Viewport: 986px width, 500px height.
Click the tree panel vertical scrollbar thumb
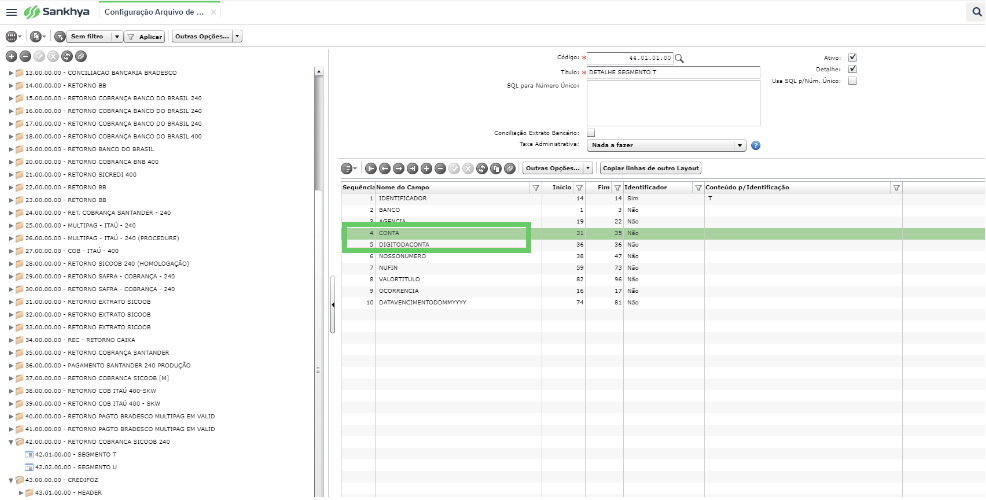pos(319,132)
